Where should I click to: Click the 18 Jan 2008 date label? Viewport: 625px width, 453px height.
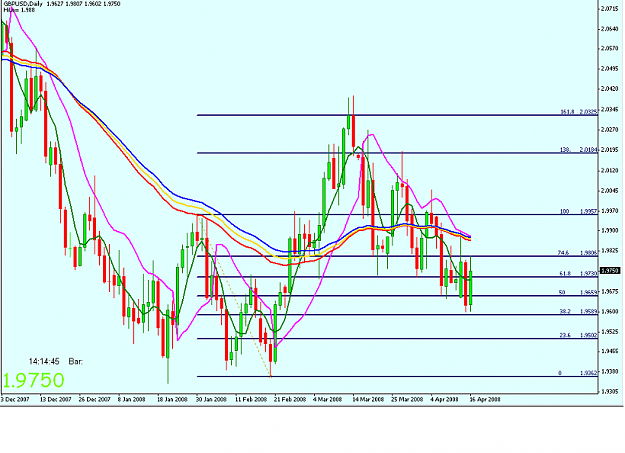tap(172, 399)
